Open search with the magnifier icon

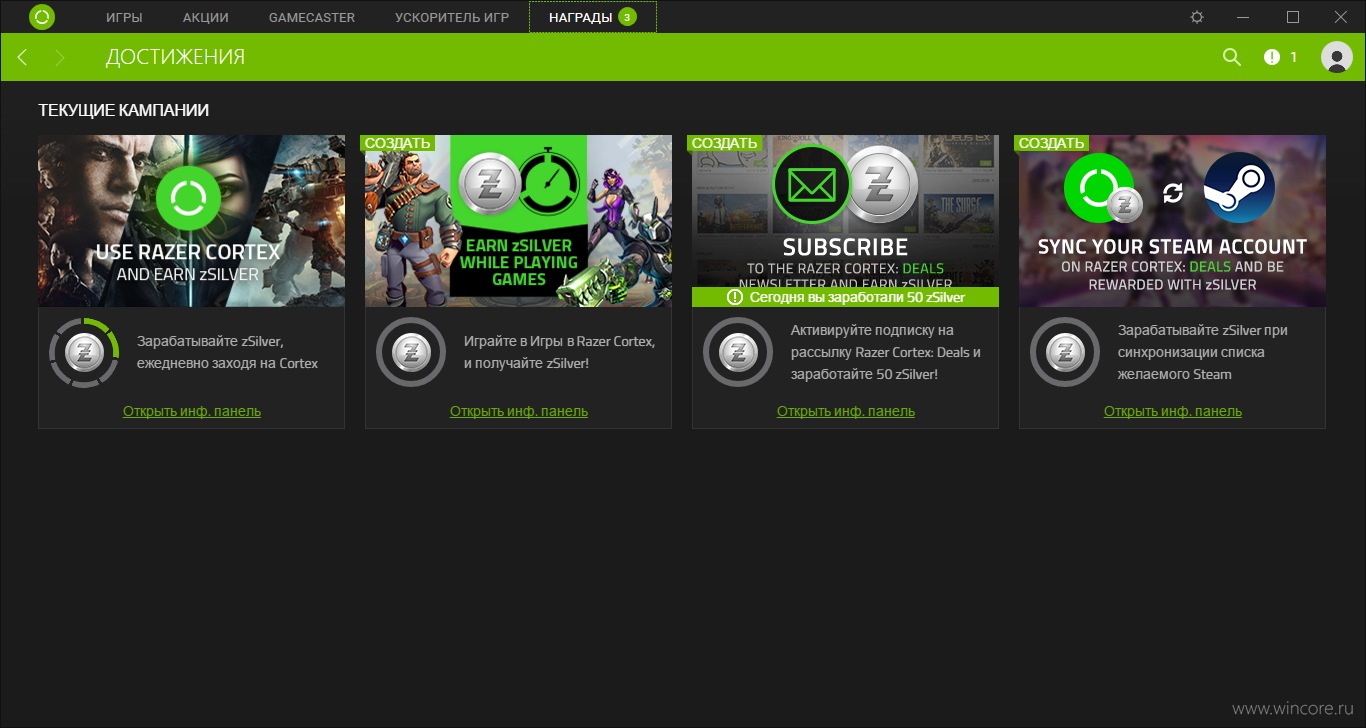click(x=1232, y=57)
